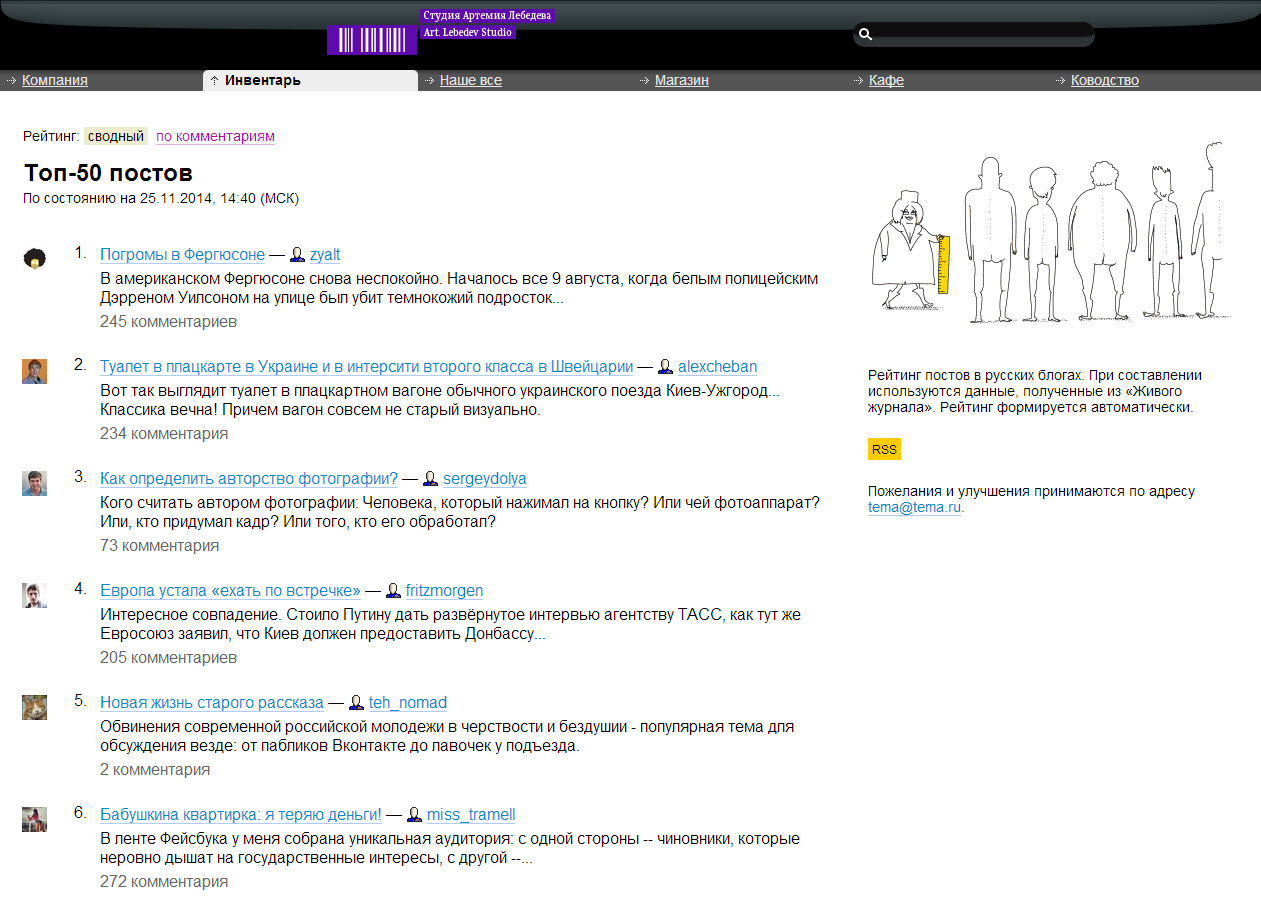Go to the Магазин section
This screenshot has width=1261, height=905.
point(682,80)
